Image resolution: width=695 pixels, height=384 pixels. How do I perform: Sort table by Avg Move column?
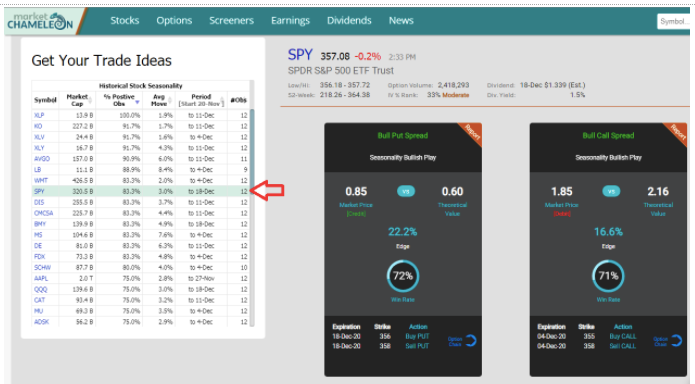159,100
